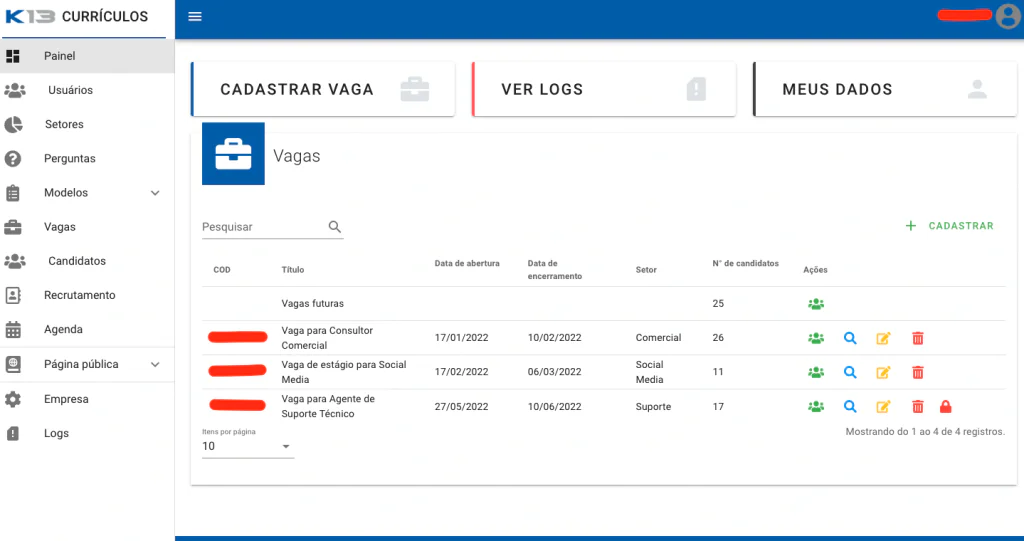The width and height of the screenshot is (1024, 541).
Task: Open Recrutamento in the sidebar
Action: click(x=87, y=295)
